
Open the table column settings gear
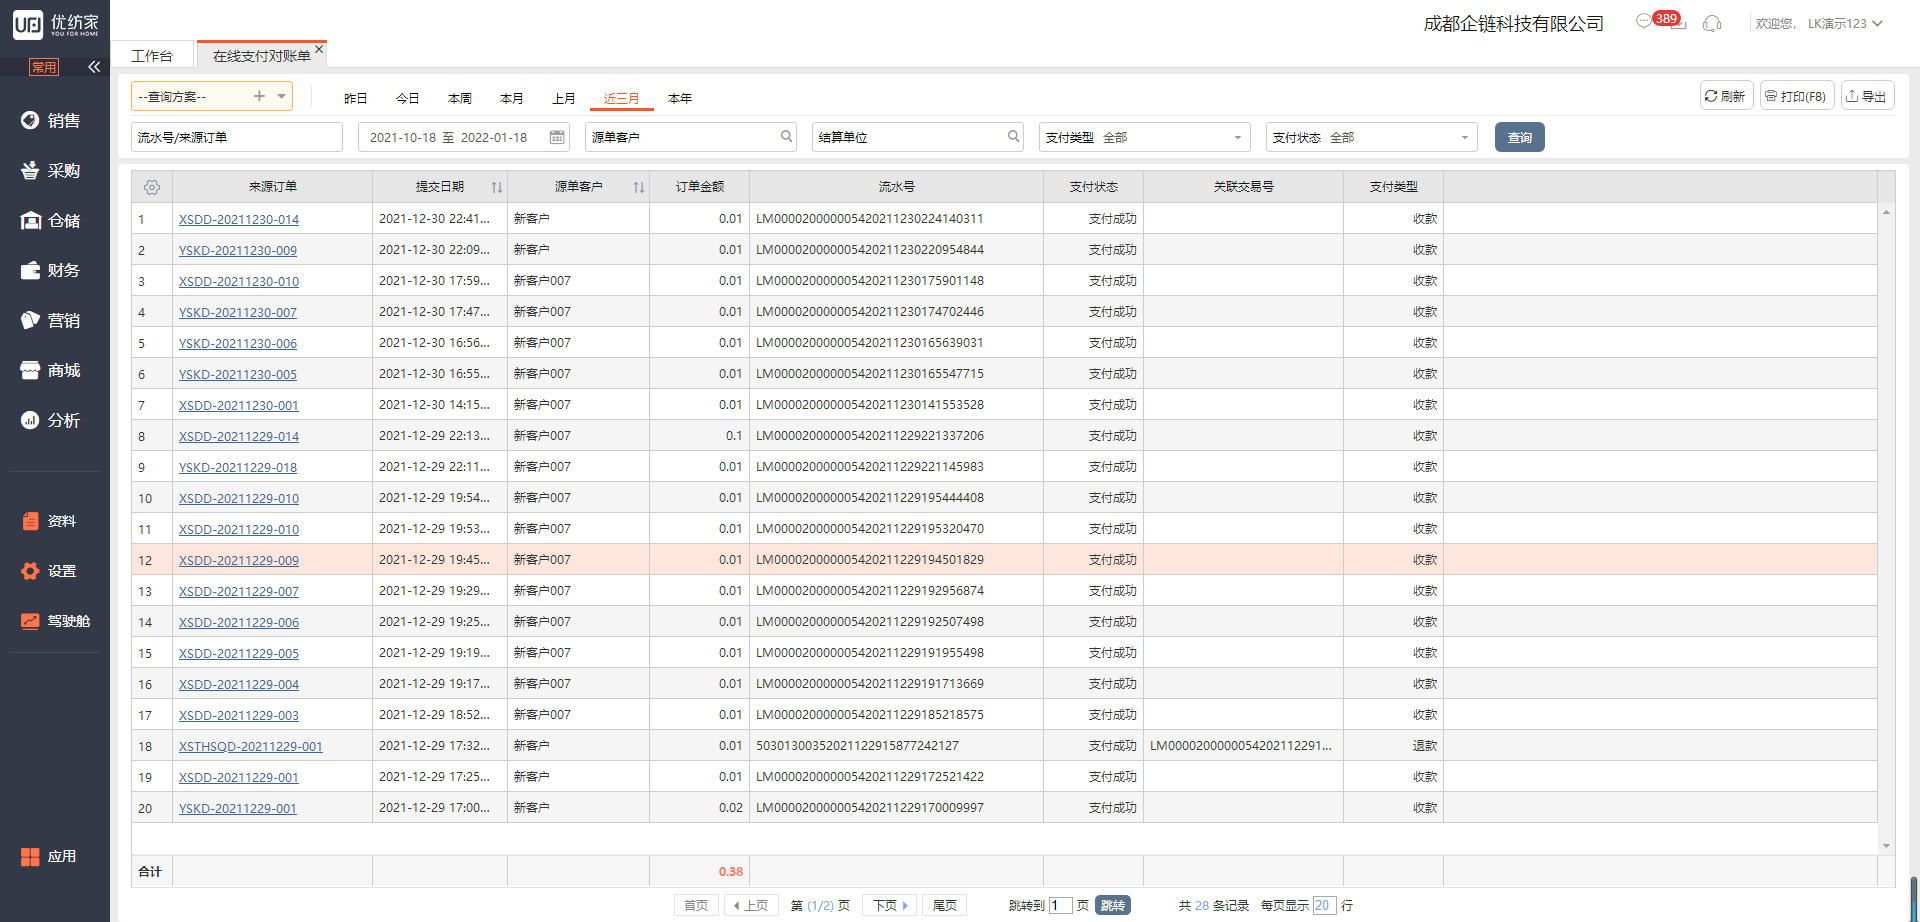152,187
